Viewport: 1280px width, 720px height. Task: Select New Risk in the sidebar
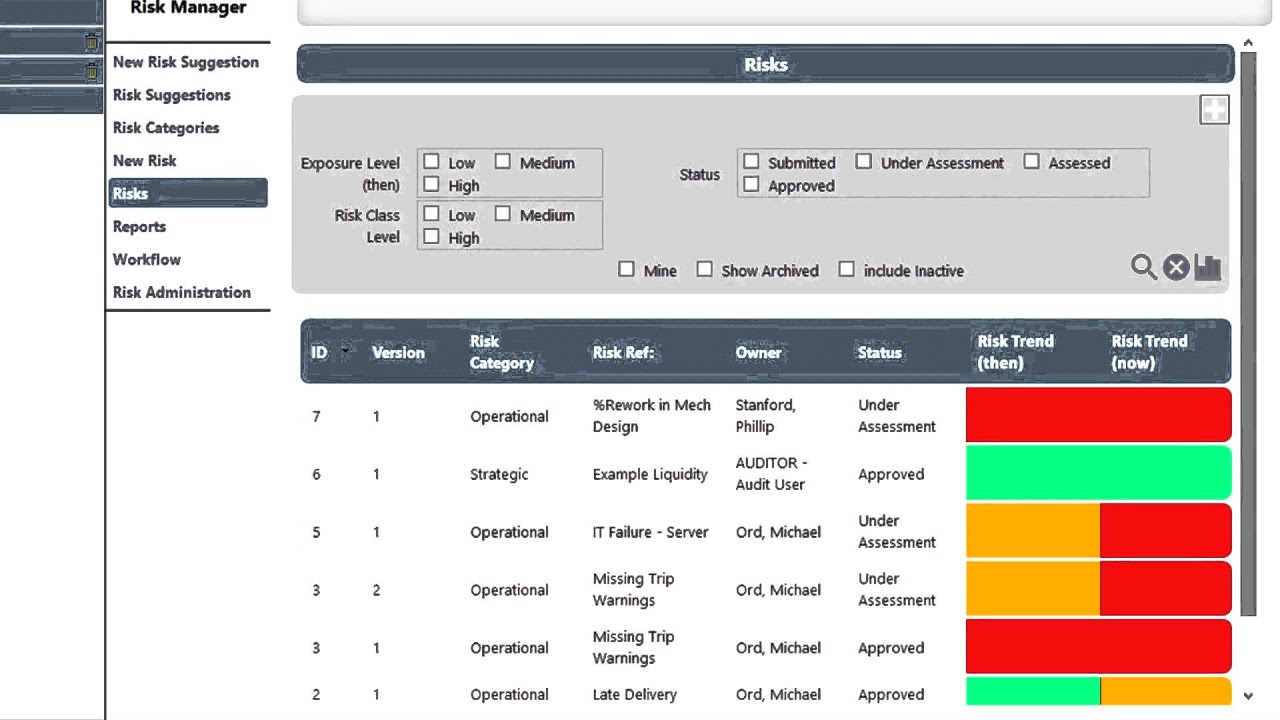point(145,161)
